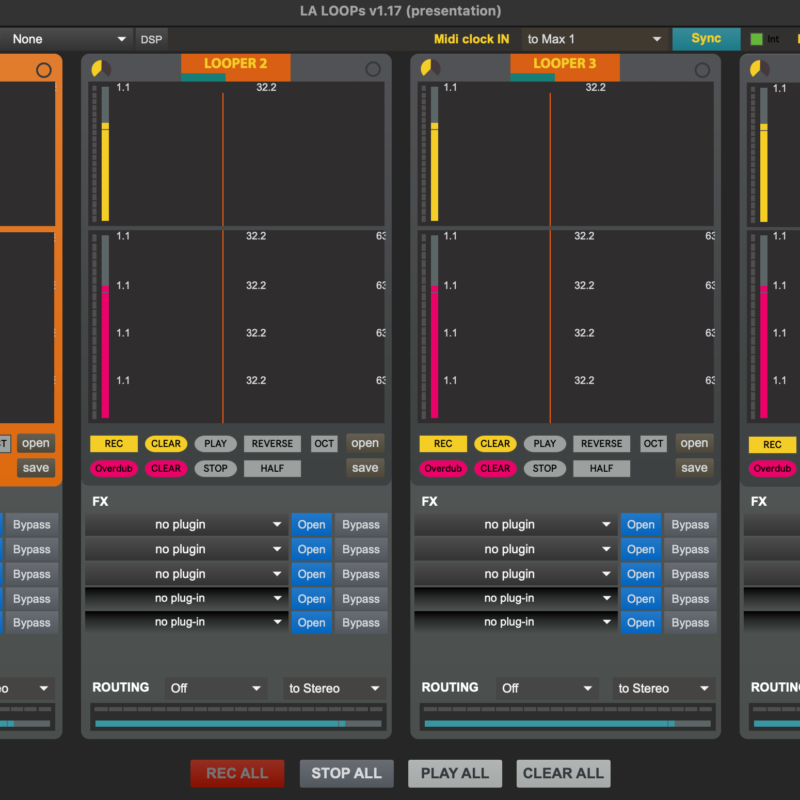This screenshot has width=800, height=800.
Task: Click the circle indicator at Looper 2's top right
Action: [x=373, y=69]
